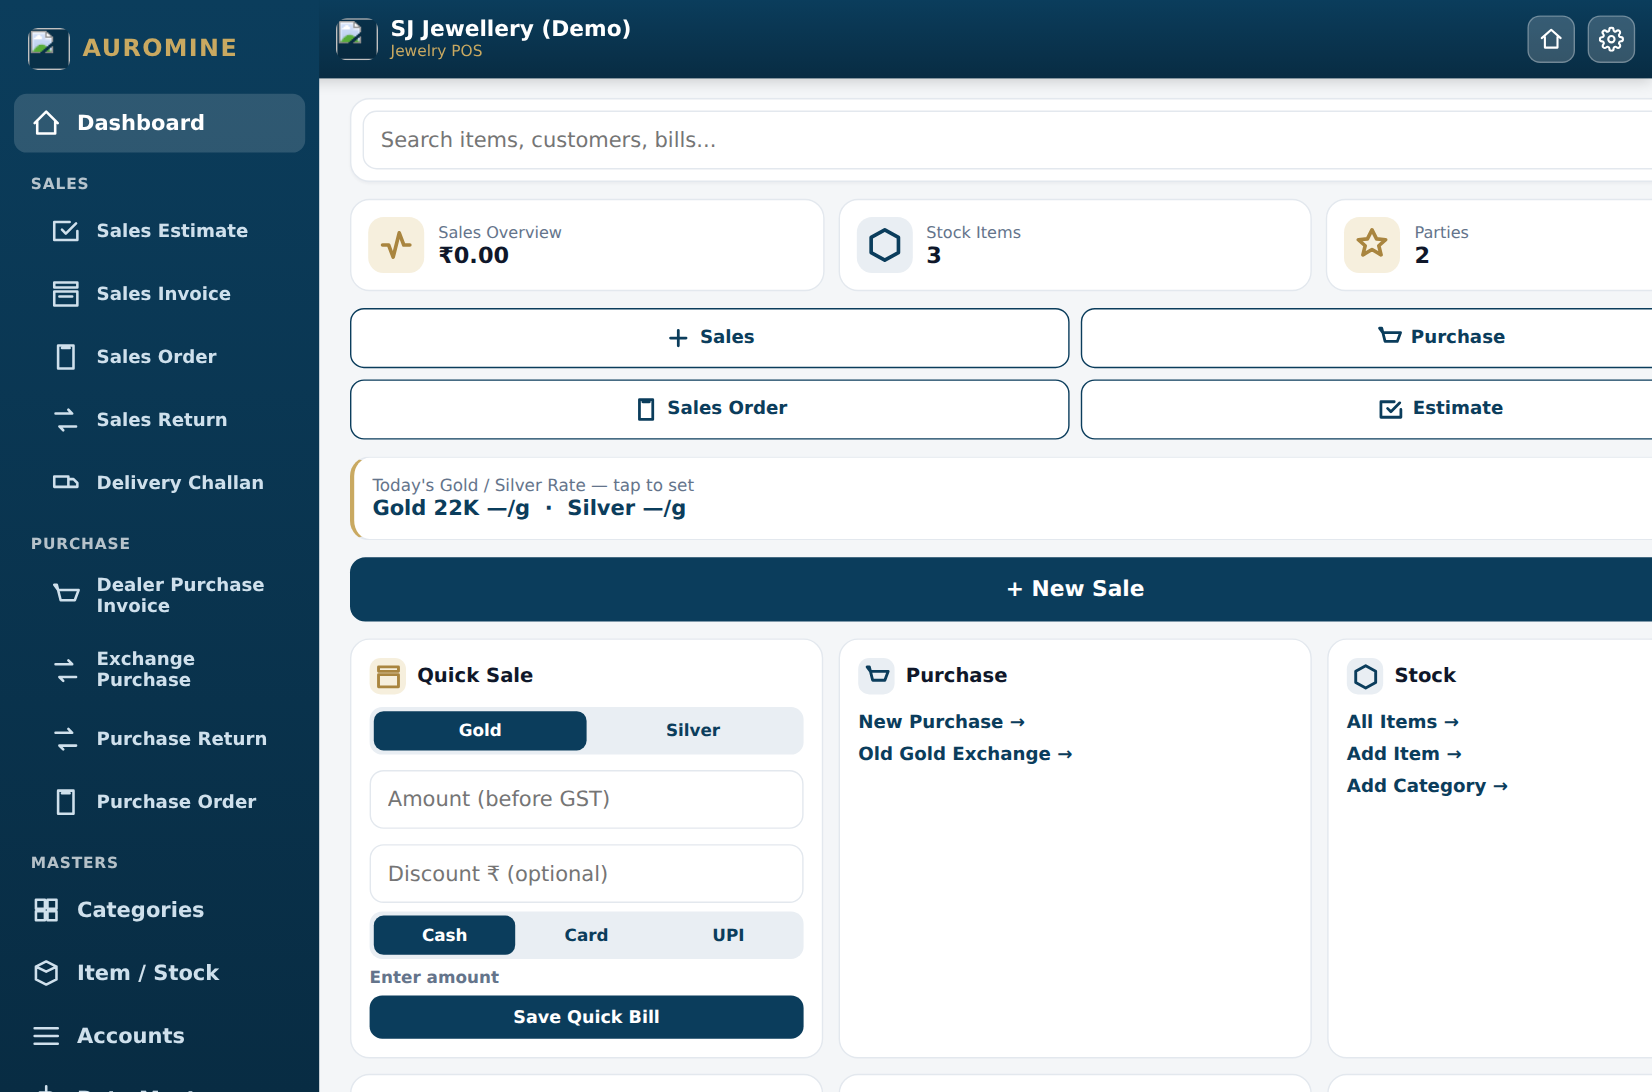The image size is (1652, 1092).
Task: Click the Amount (before GST) field
Action: (586, 799)
